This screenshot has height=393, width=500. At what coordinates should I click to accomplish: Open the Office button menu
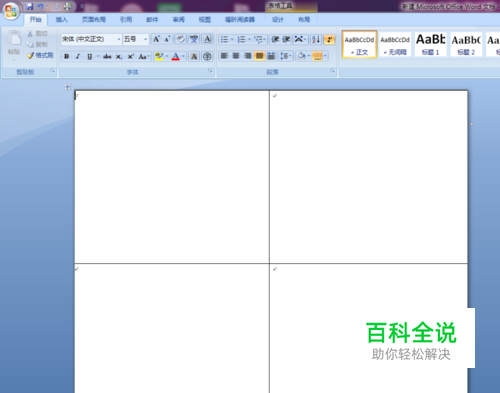(11, 11)
